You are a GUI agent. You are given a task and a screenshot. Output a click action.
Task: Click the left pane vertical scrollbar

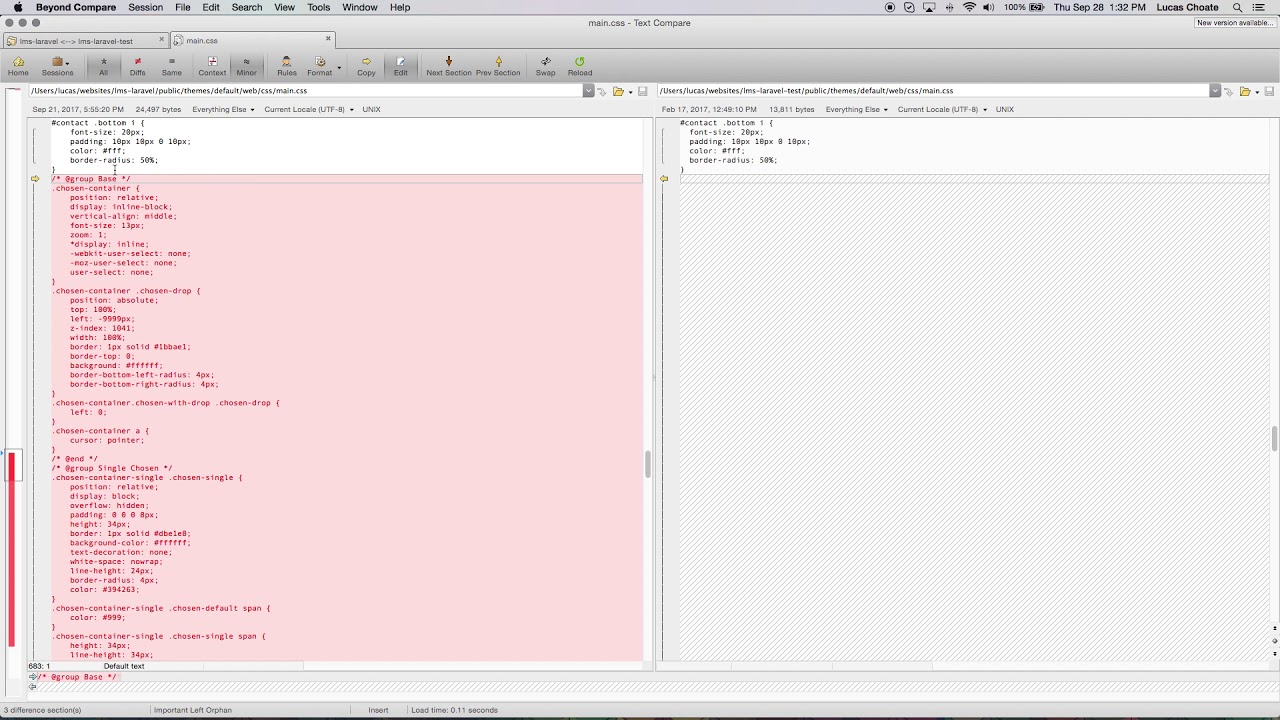click(x=647, y=464)
